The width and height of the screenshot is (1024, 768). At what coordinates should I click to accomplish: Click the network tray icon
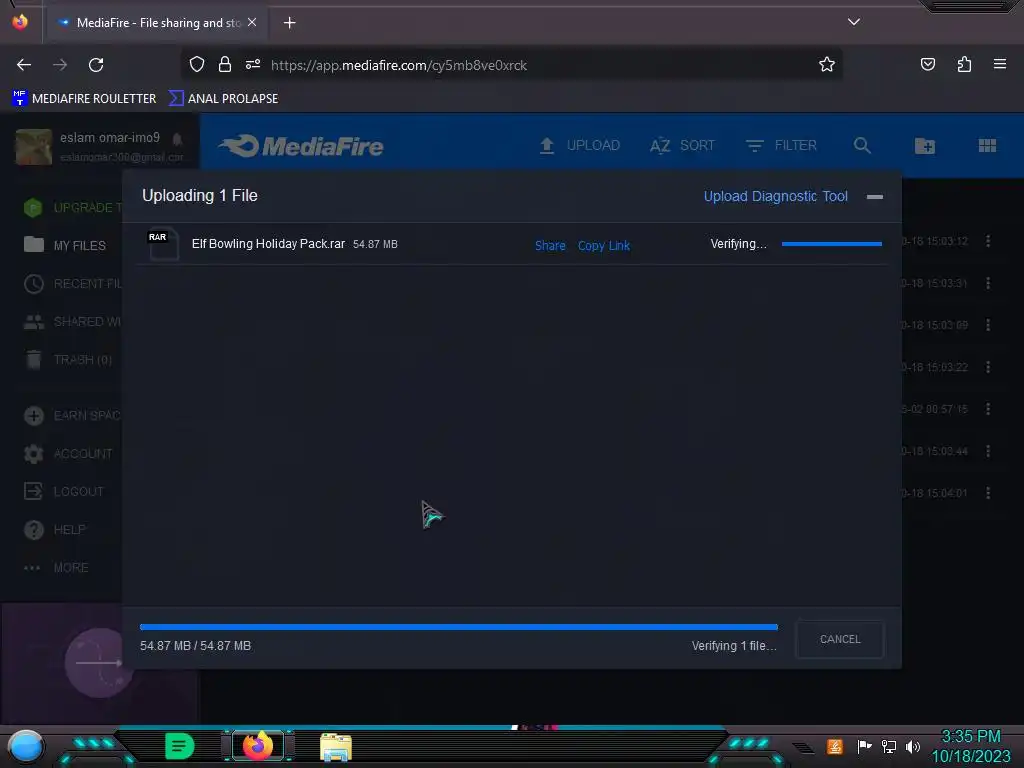pos(888,746)
